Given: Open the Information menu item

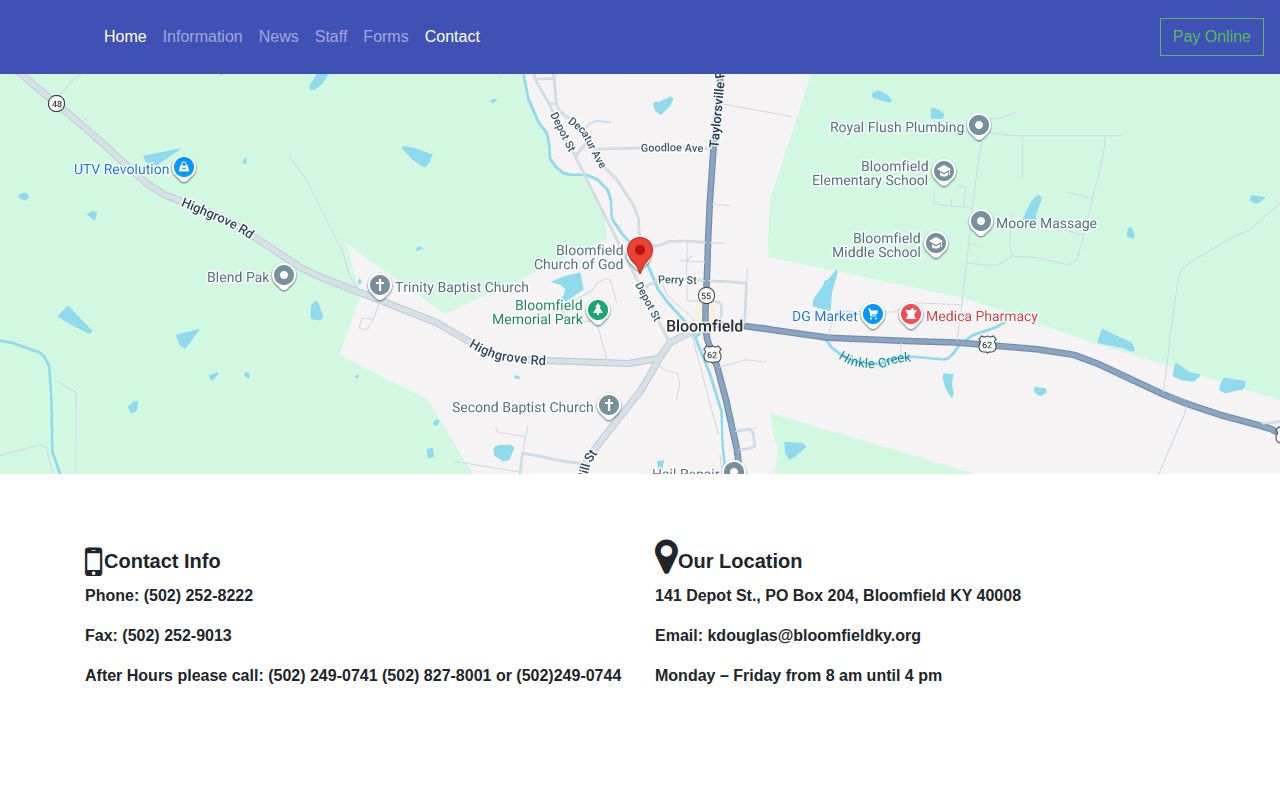Looking at the screenshot, I should (x=203, y=37).
